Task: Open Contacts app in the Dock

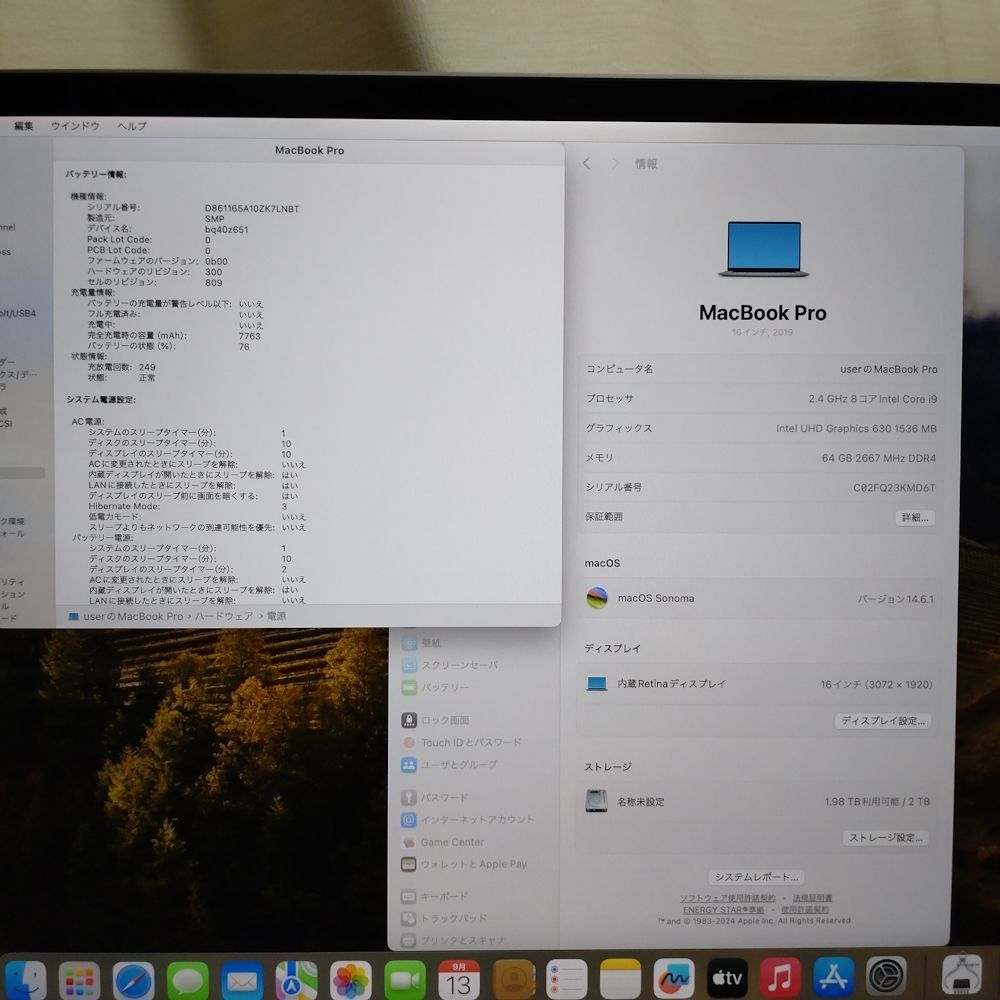Action: [513, 980]
